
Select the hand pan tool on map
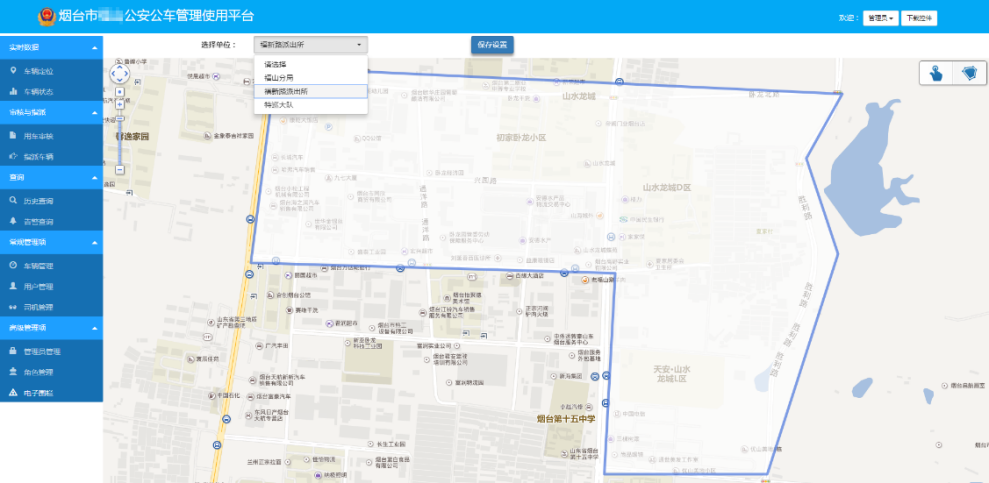(x=936, y=74)
